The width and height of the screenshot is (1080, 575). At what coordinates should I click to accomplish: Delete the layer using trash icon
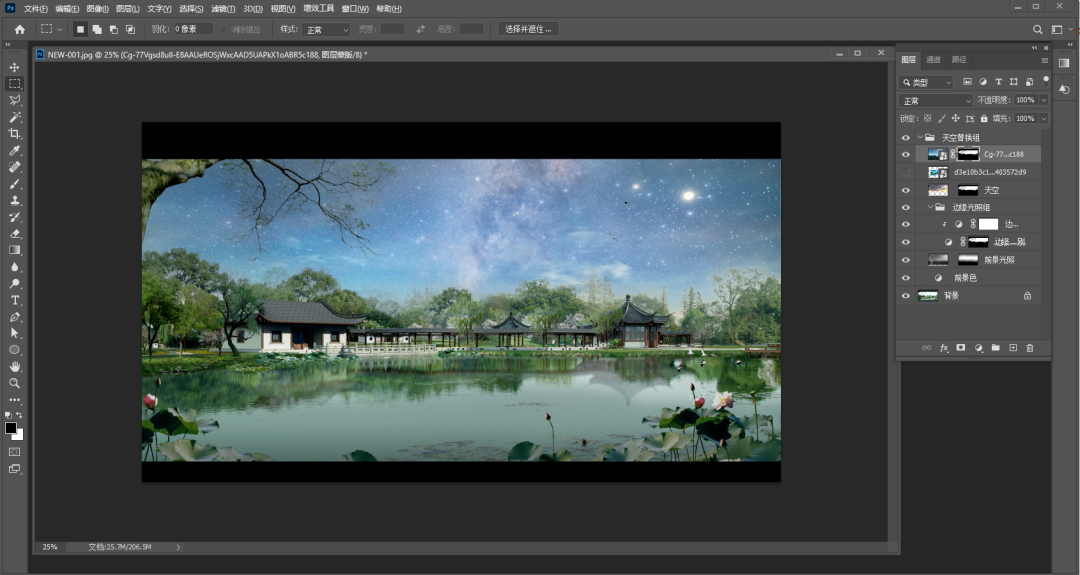tap(1030, 348)
